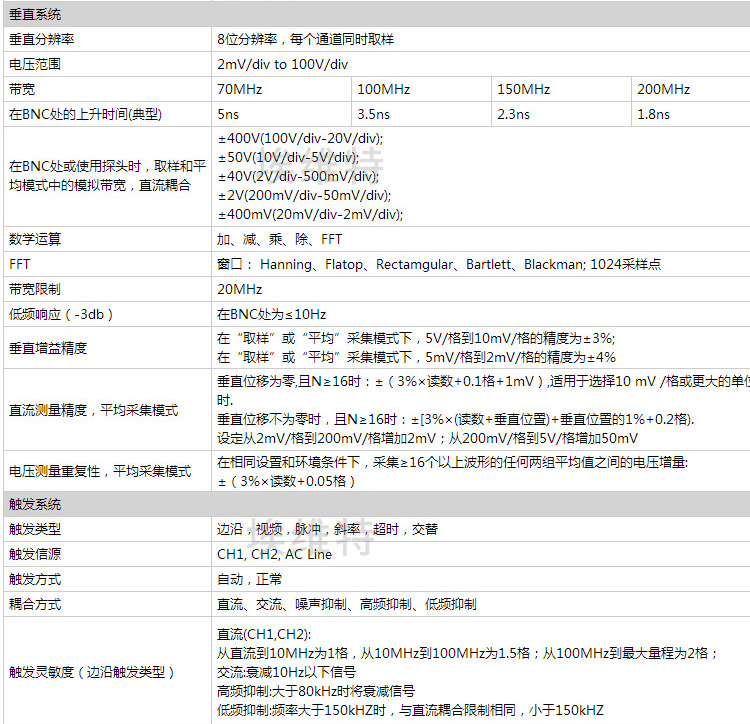
Task: Select the 5ns rise time value
Action: [x=228, y=114]
